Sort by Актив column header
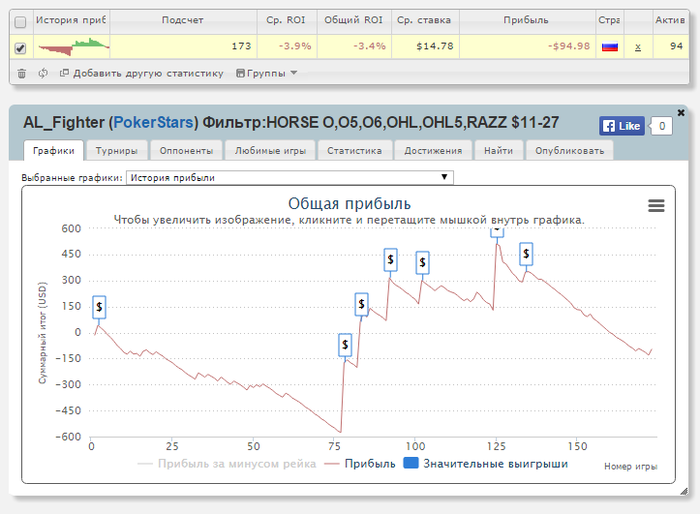Image resolution: width=700 pixels, height=514 pixels. pos(670,20)
